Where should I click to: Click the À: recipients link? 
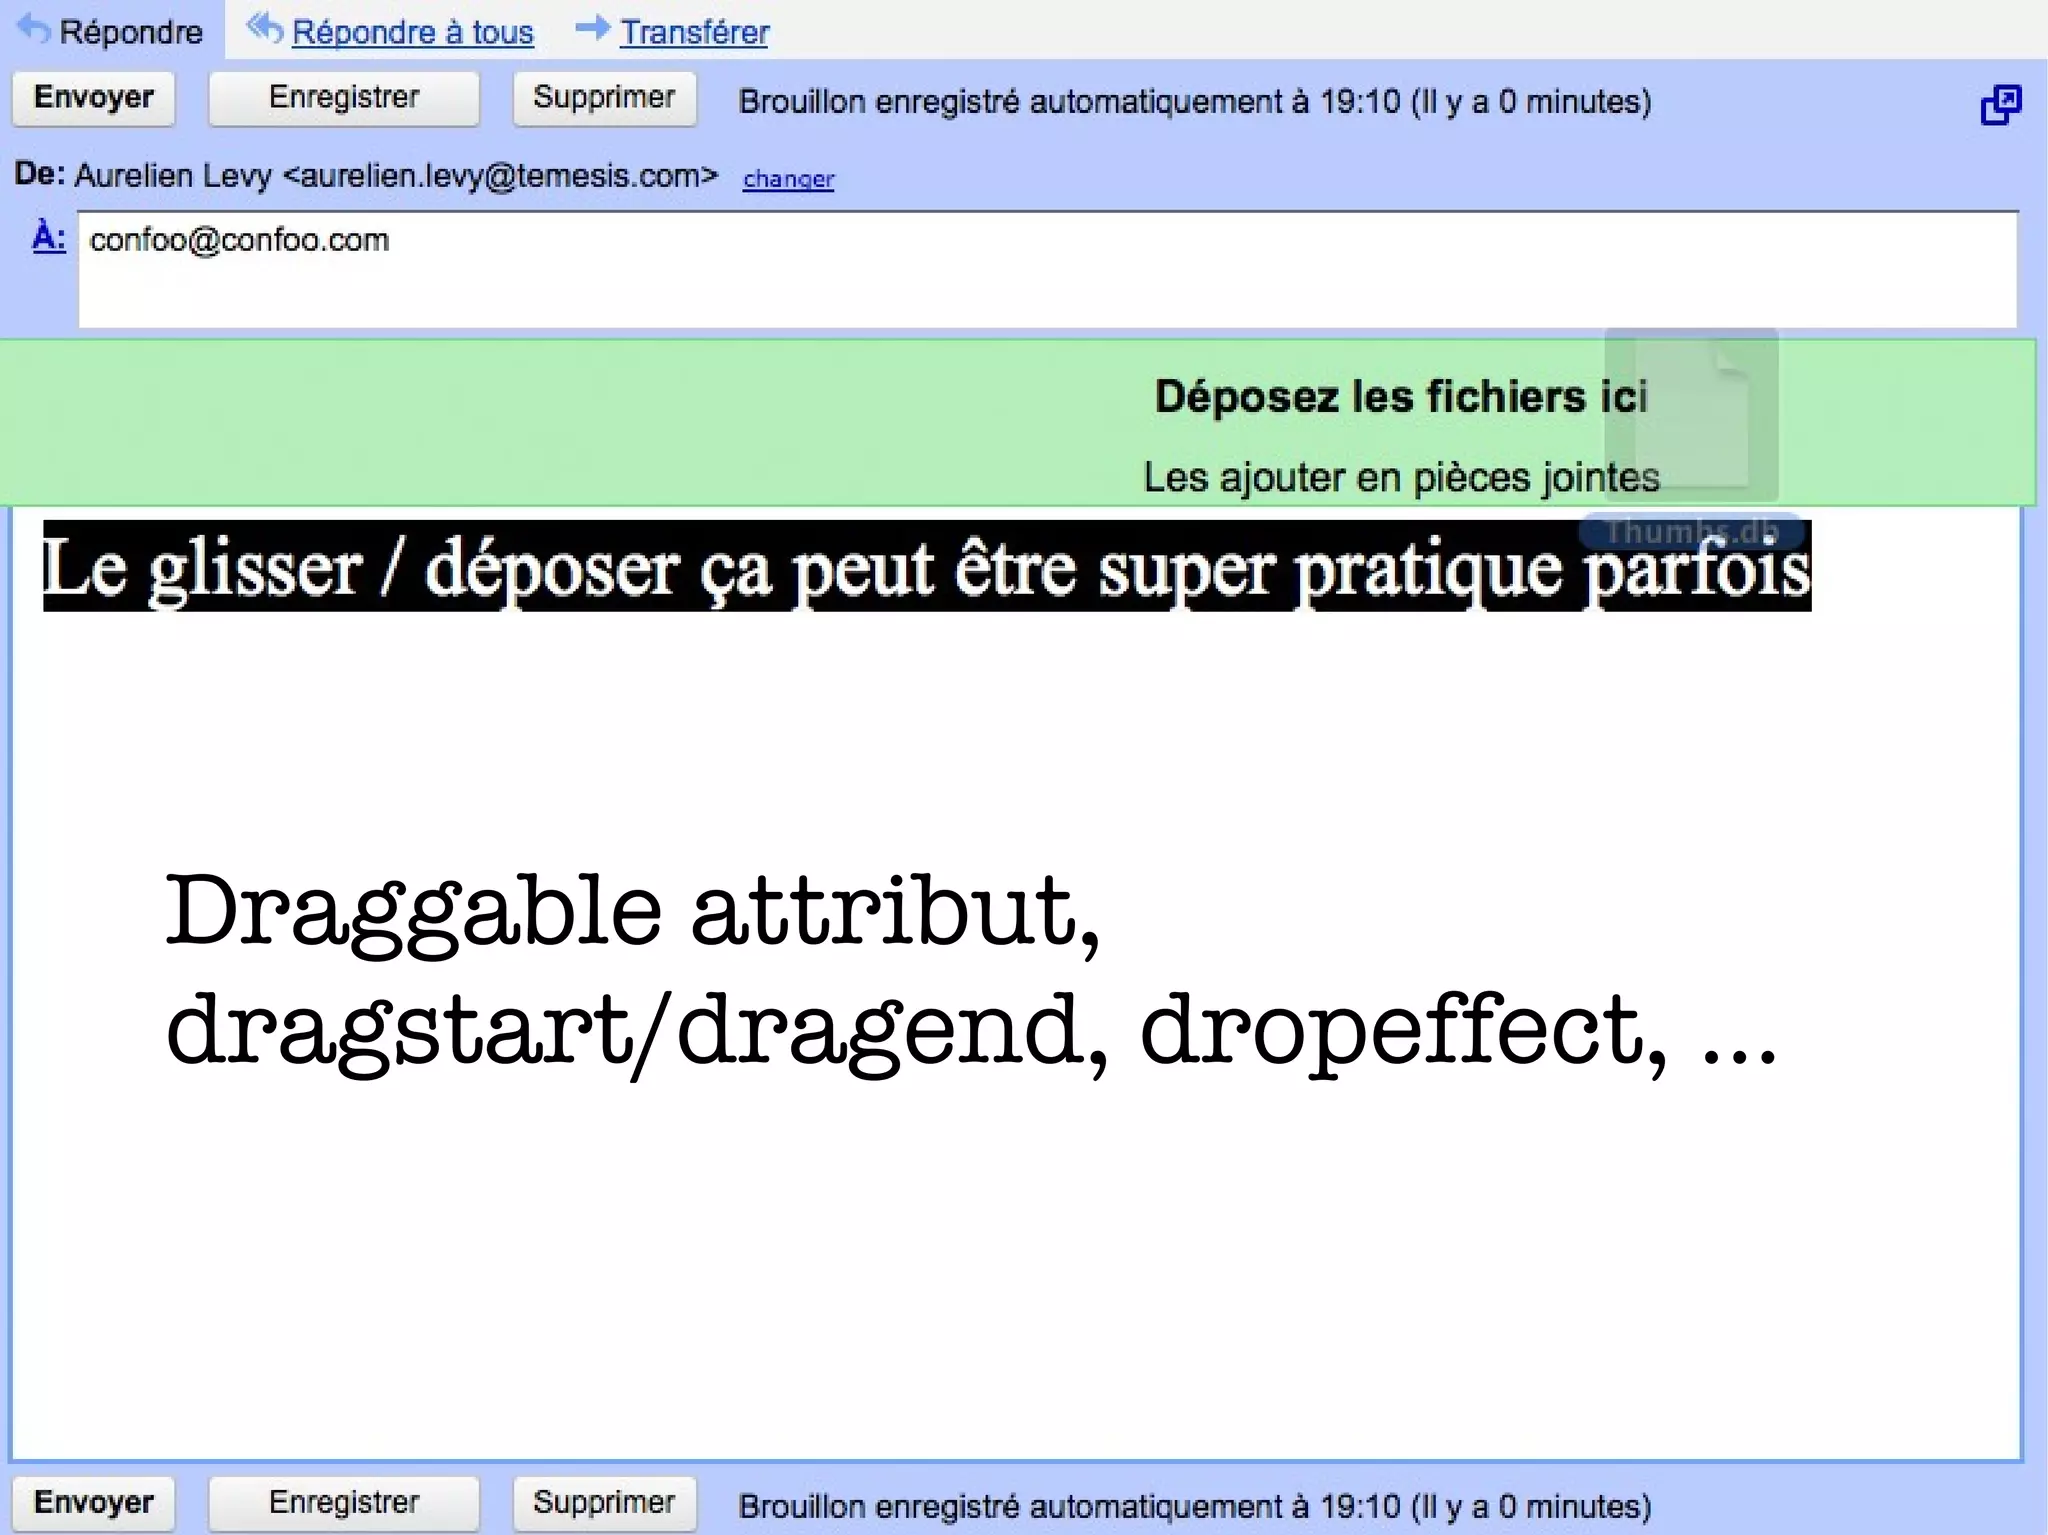(49, 238)
